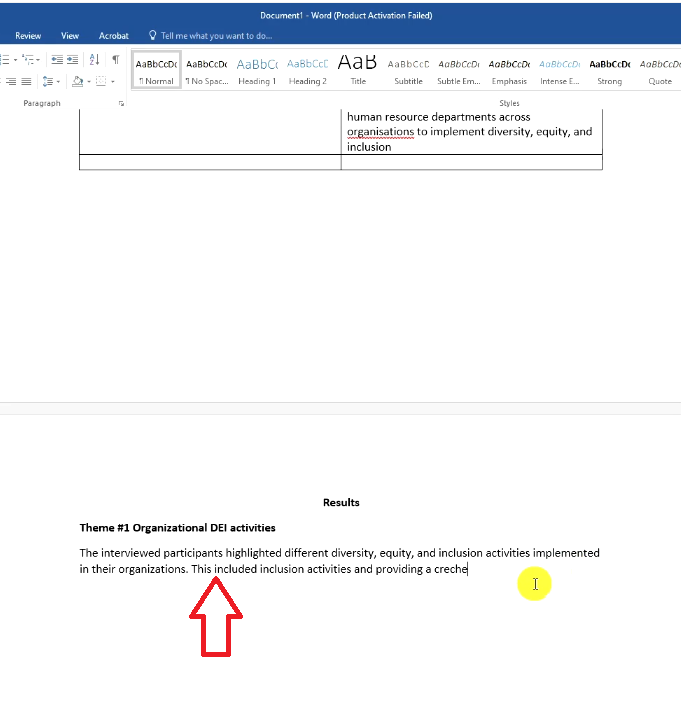
Task: Toggle show/hide paragraph marks
Action: 116,59
